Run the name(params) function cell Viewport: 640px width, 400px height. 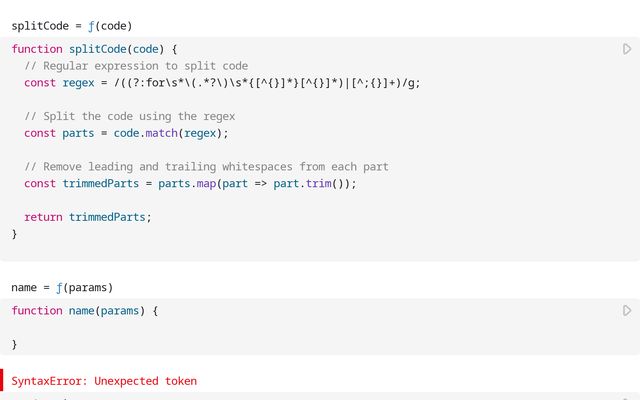(x=627, y=311)
